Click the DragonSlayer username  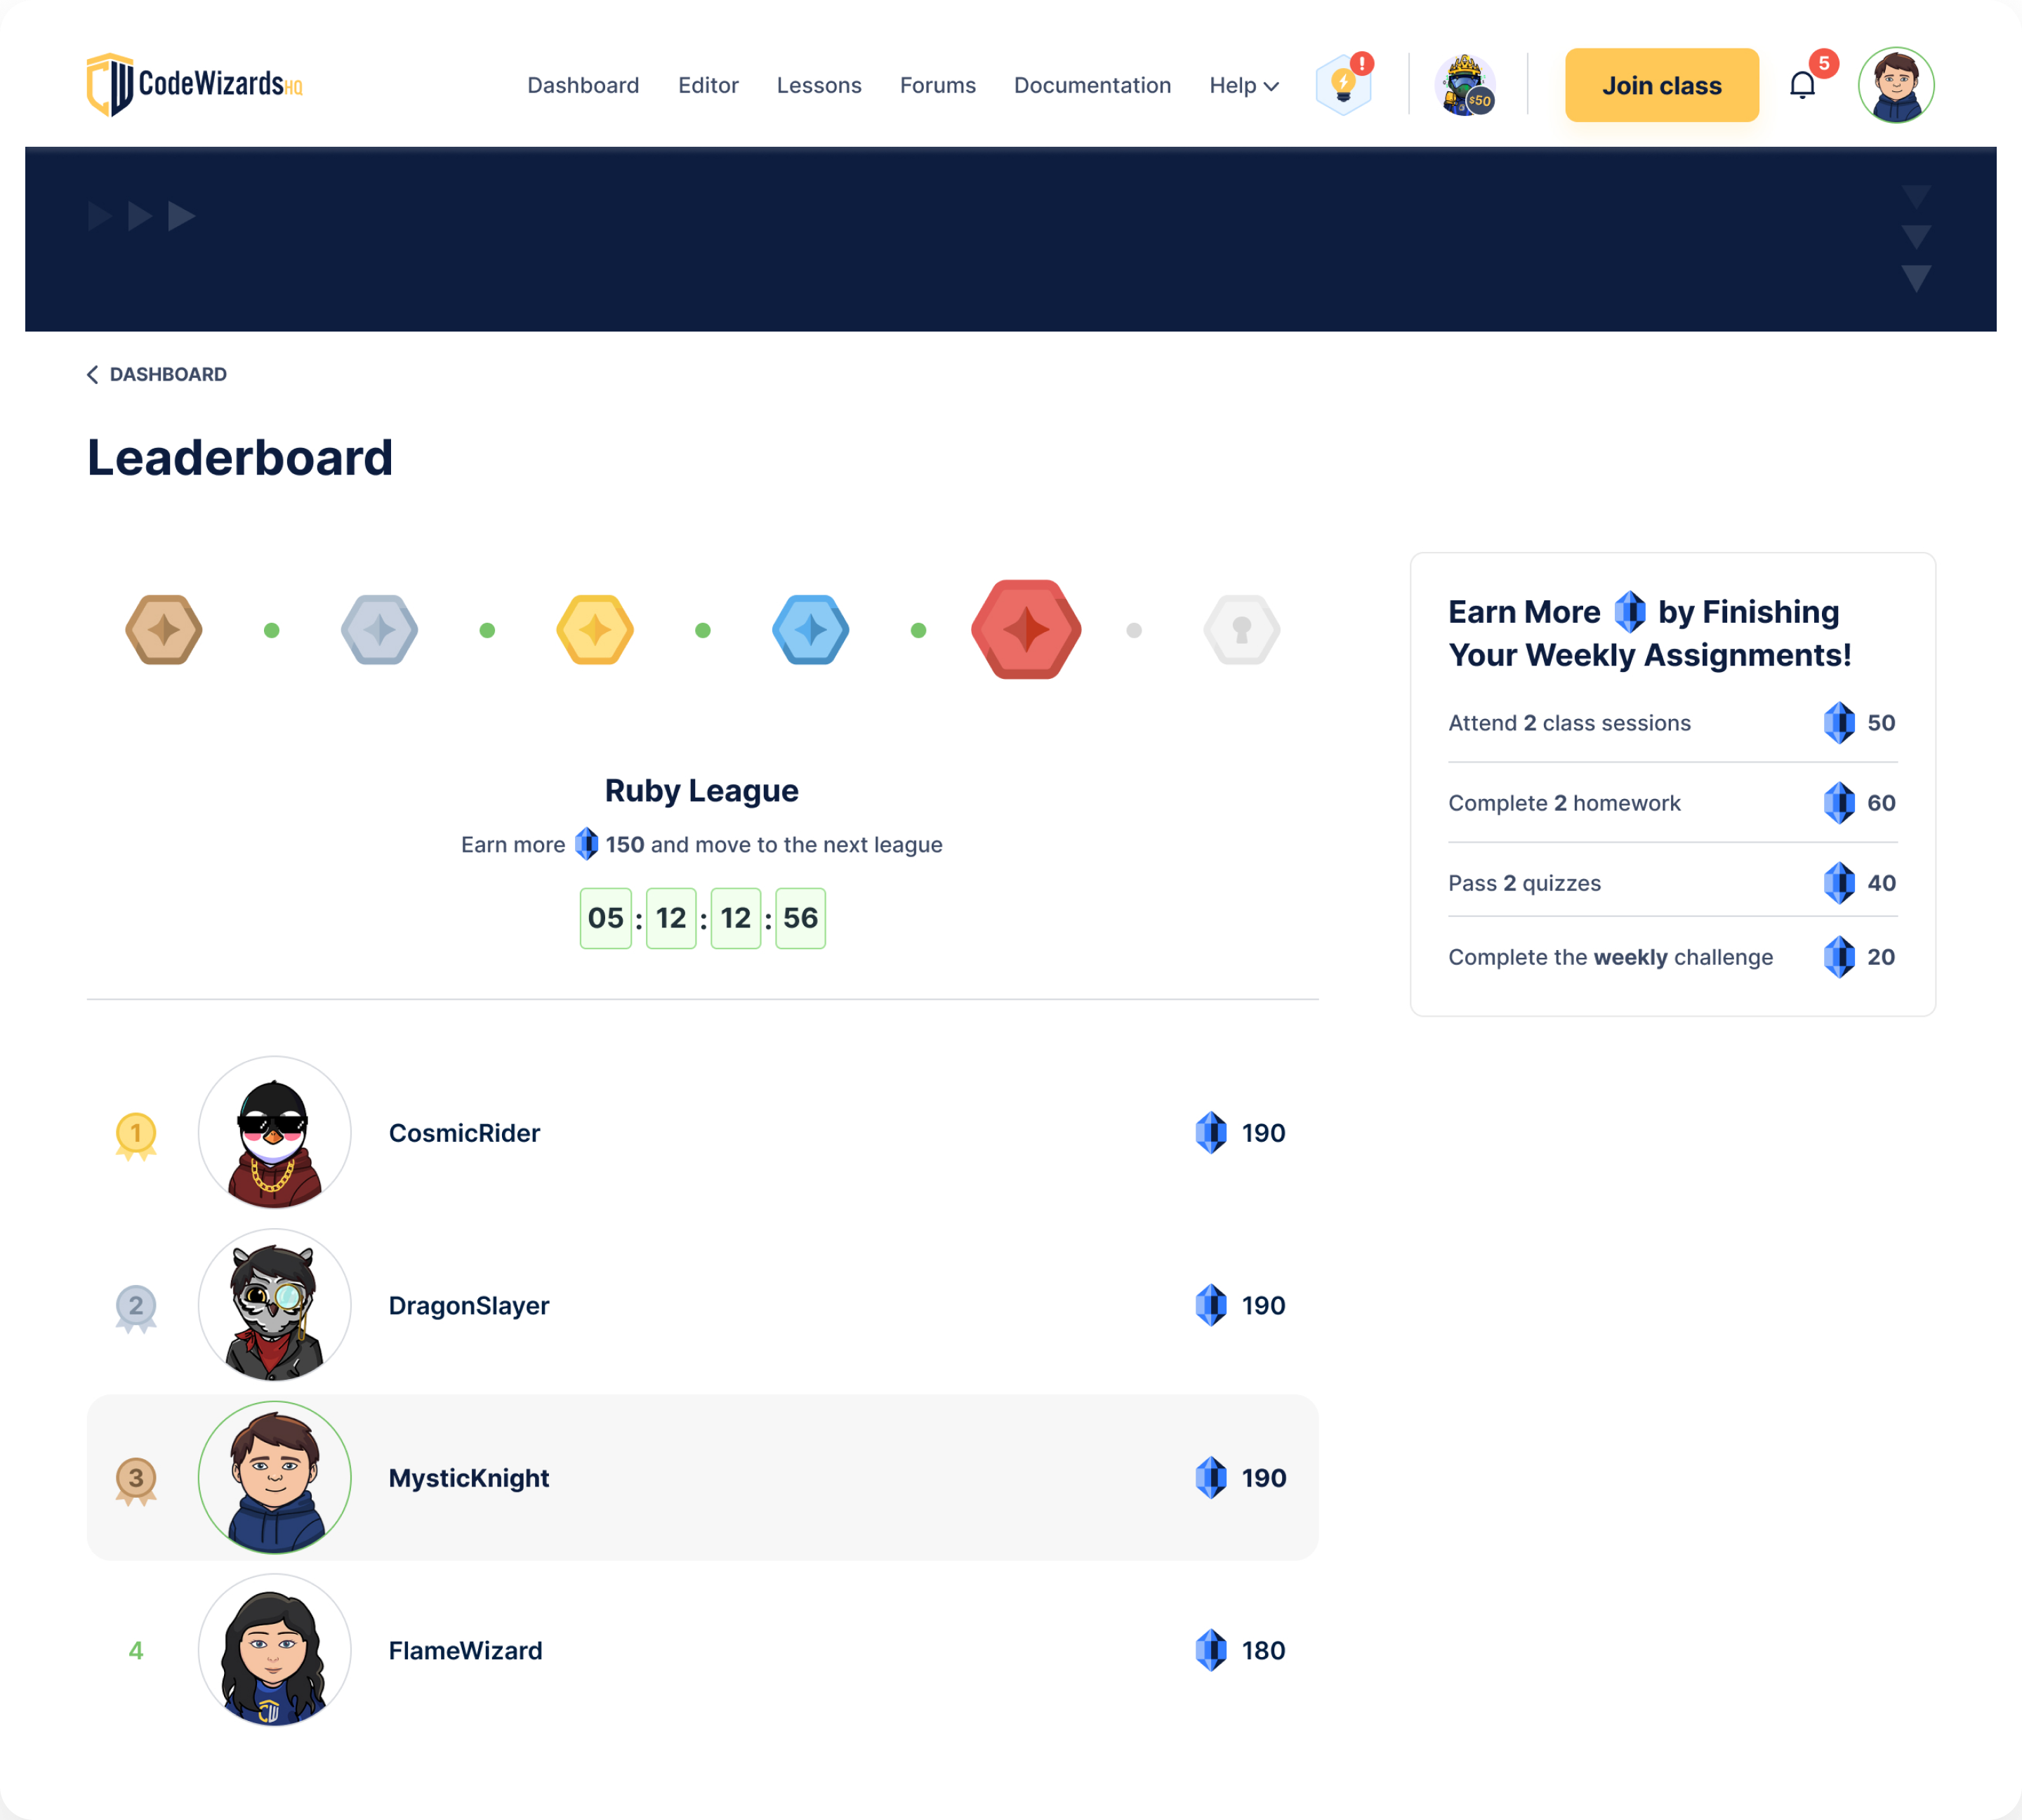coord(469,1306)
